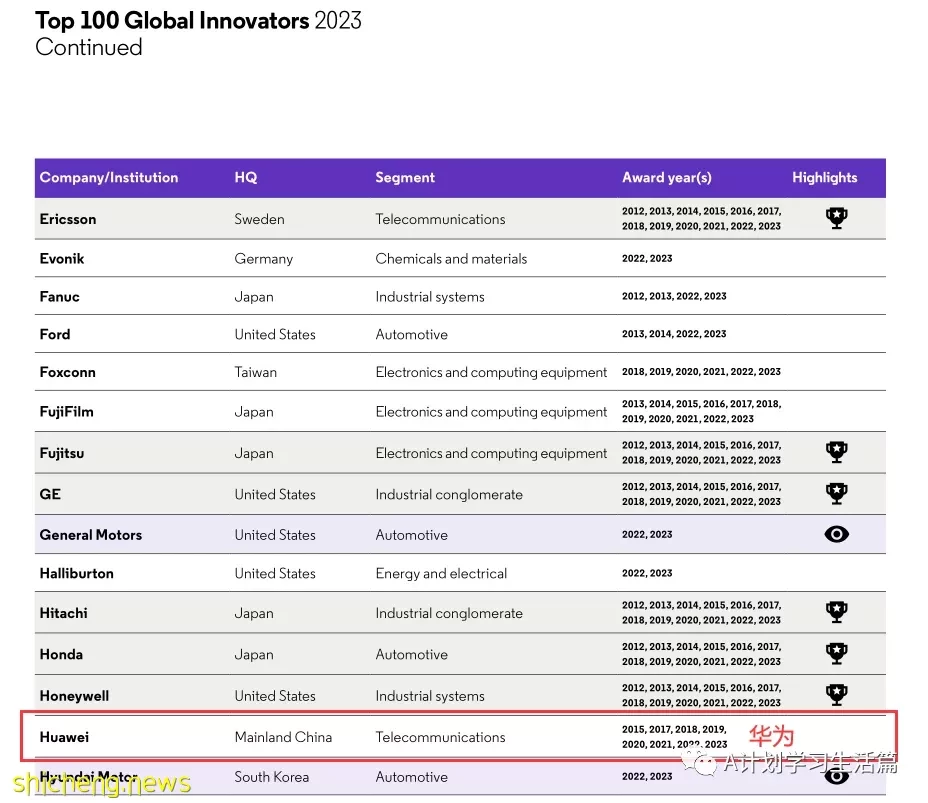
Task: Click 'Automotive' in the General Motors row
Action: (411, 535)
